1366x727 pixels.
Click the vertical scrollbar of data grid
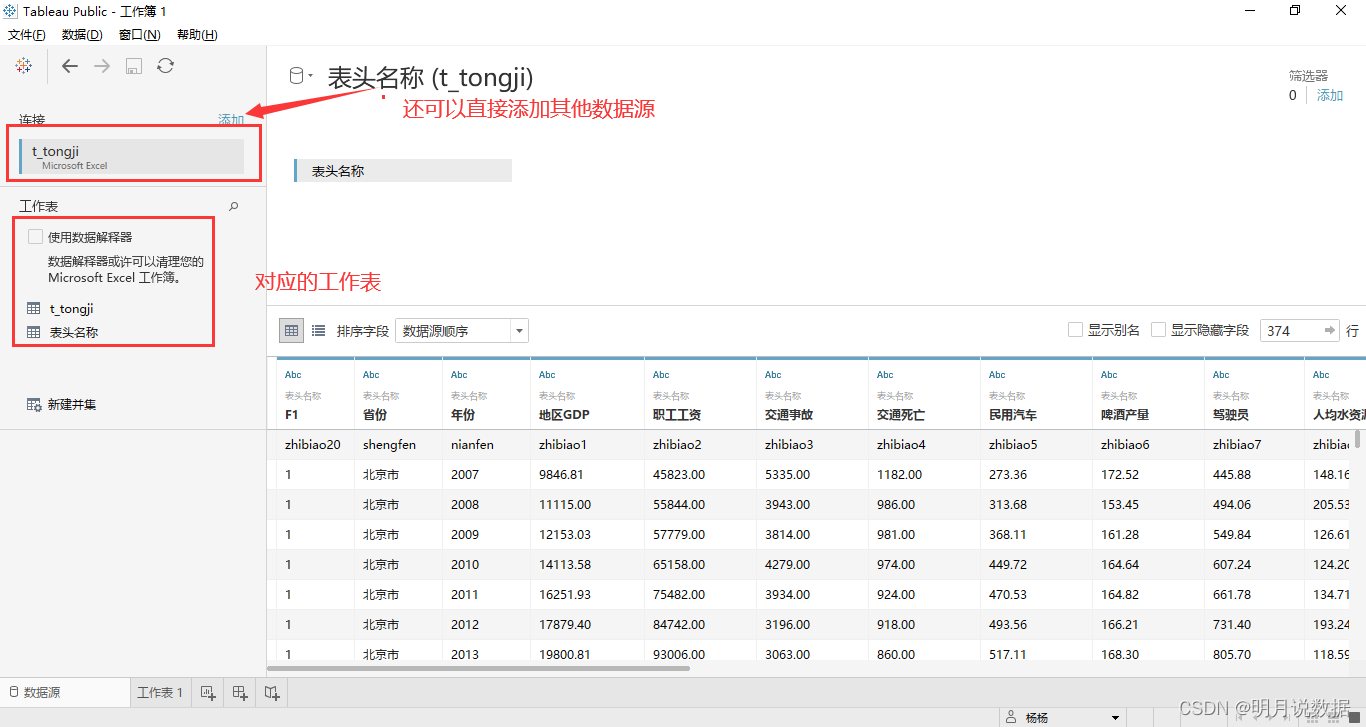pos(1357,439)
